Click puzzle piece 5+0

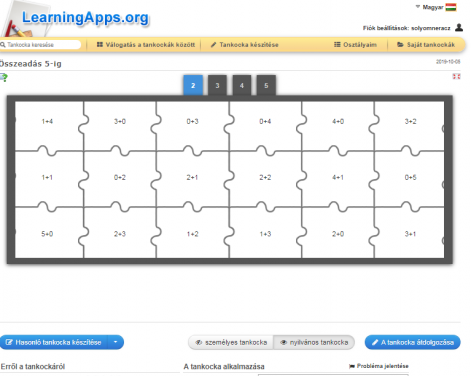point(47,234)
